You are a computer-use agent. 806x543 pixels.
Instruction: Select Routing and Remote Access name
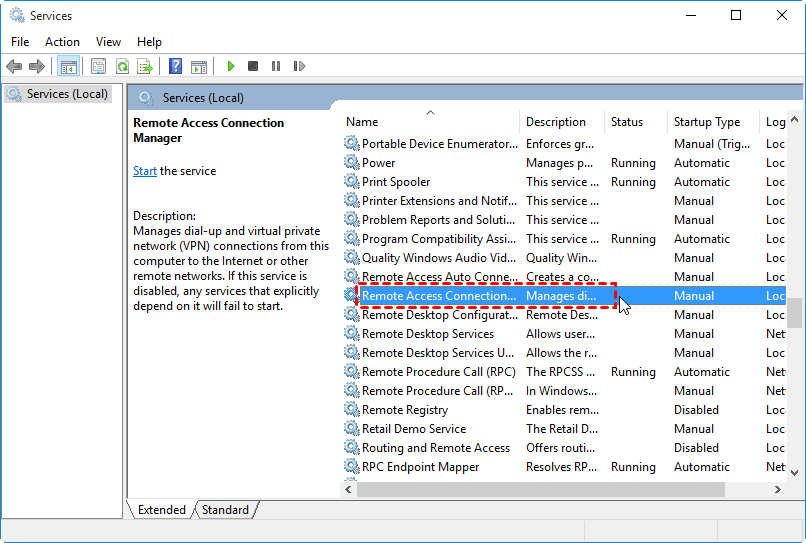435,448
